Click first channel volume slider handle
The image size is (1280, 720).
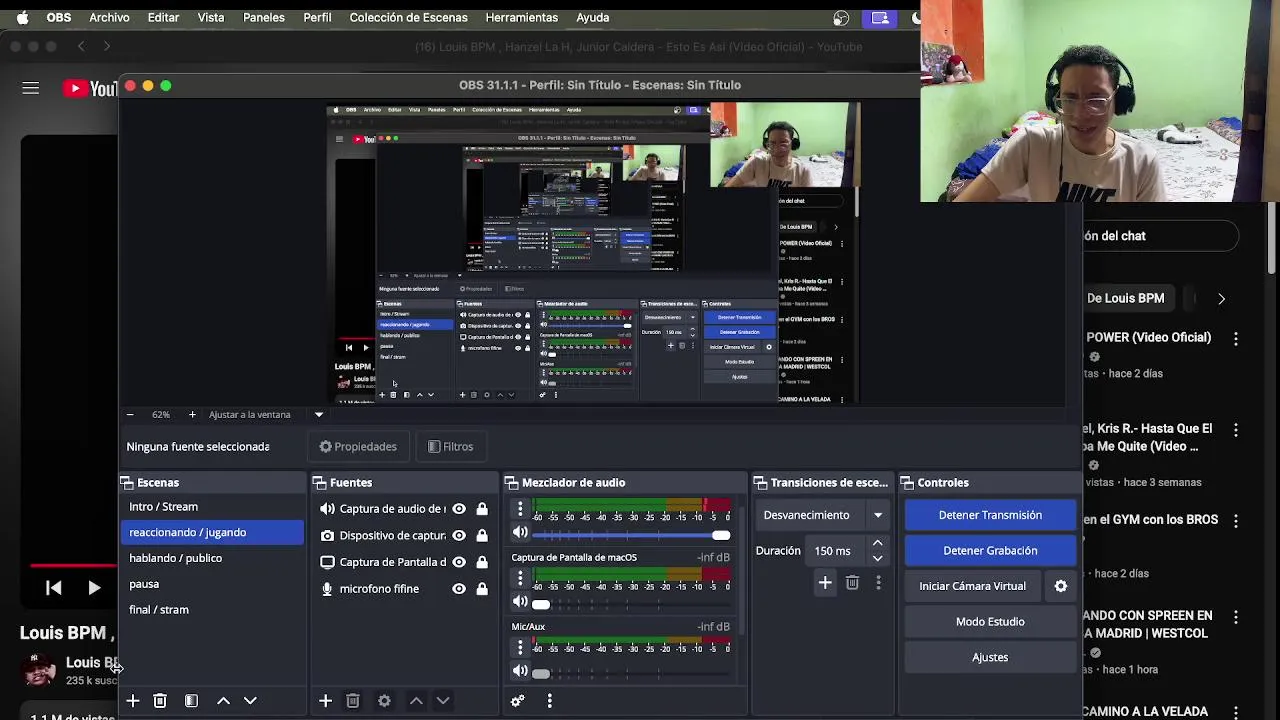tap(720, 535)
